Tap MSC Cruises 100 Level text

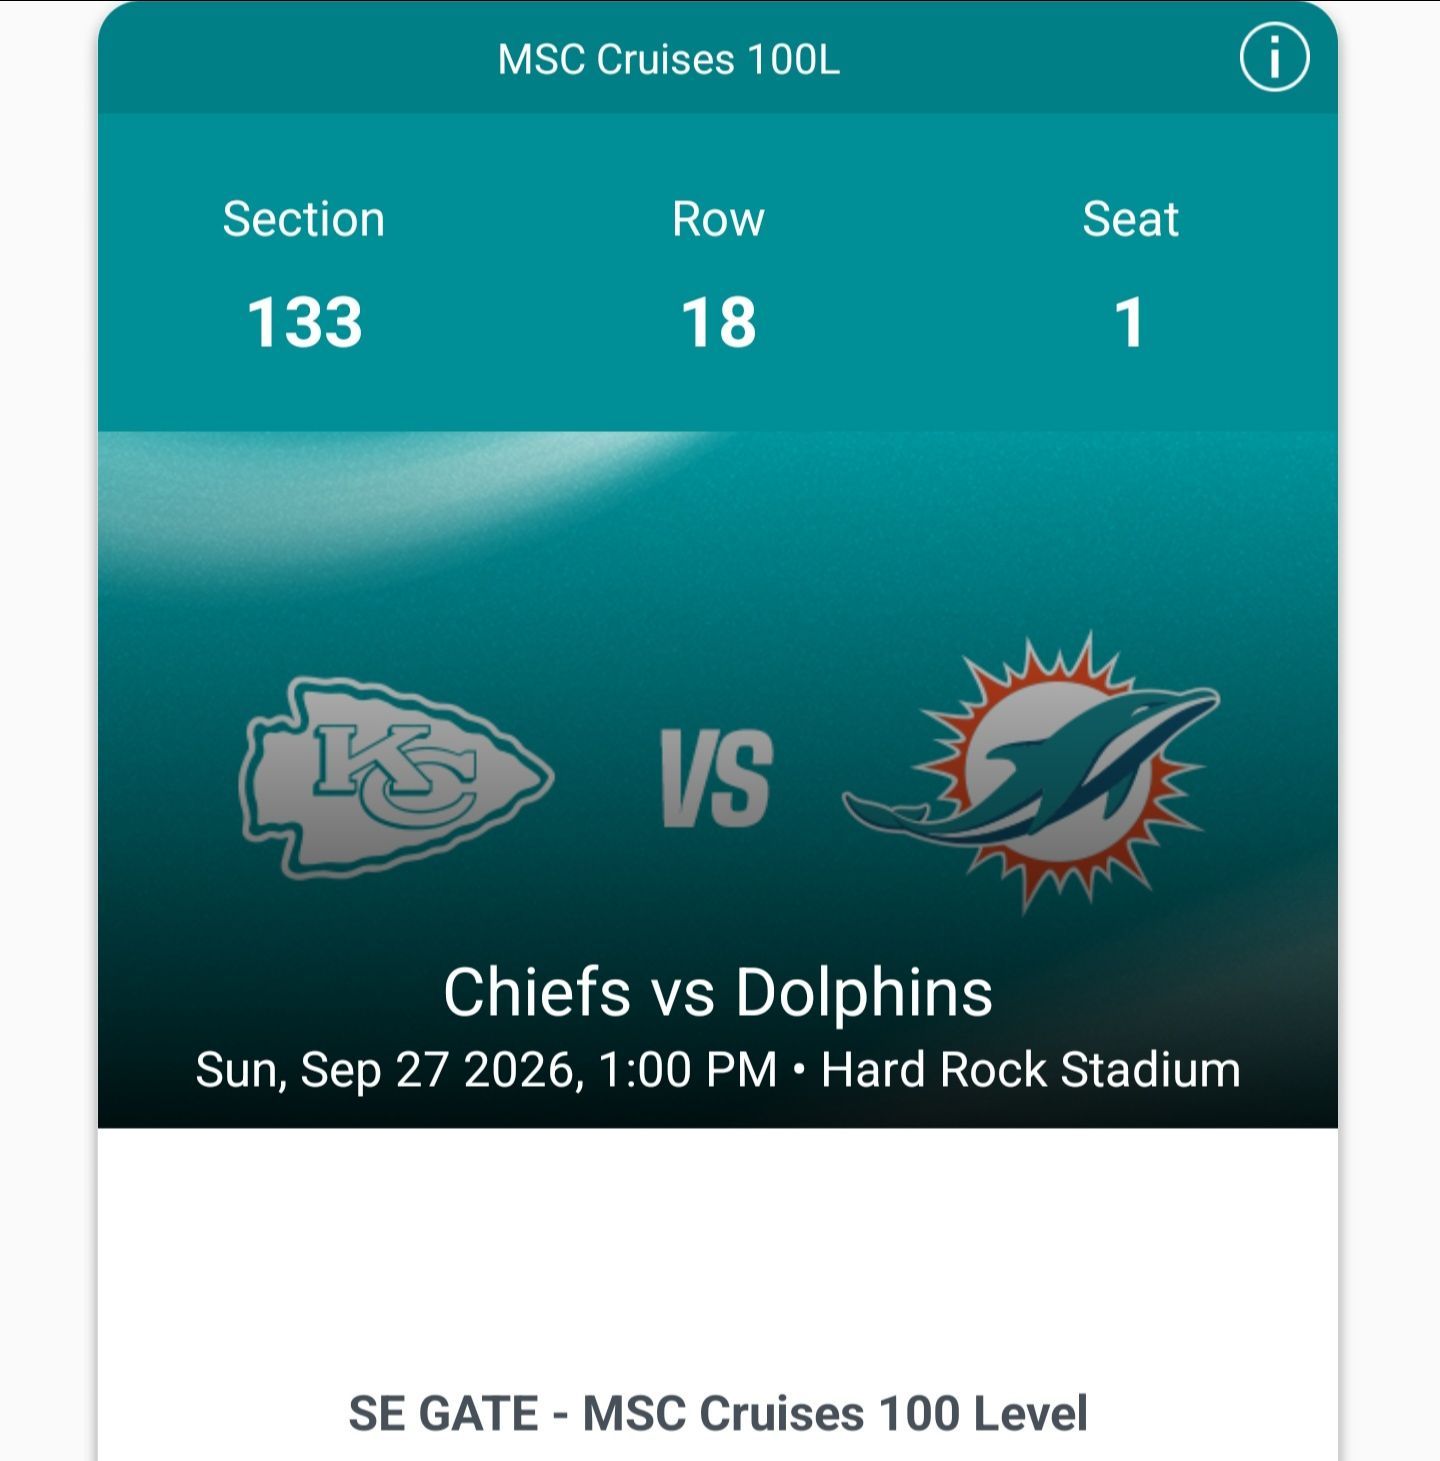pyautogui.click(x=835, y=1414)
